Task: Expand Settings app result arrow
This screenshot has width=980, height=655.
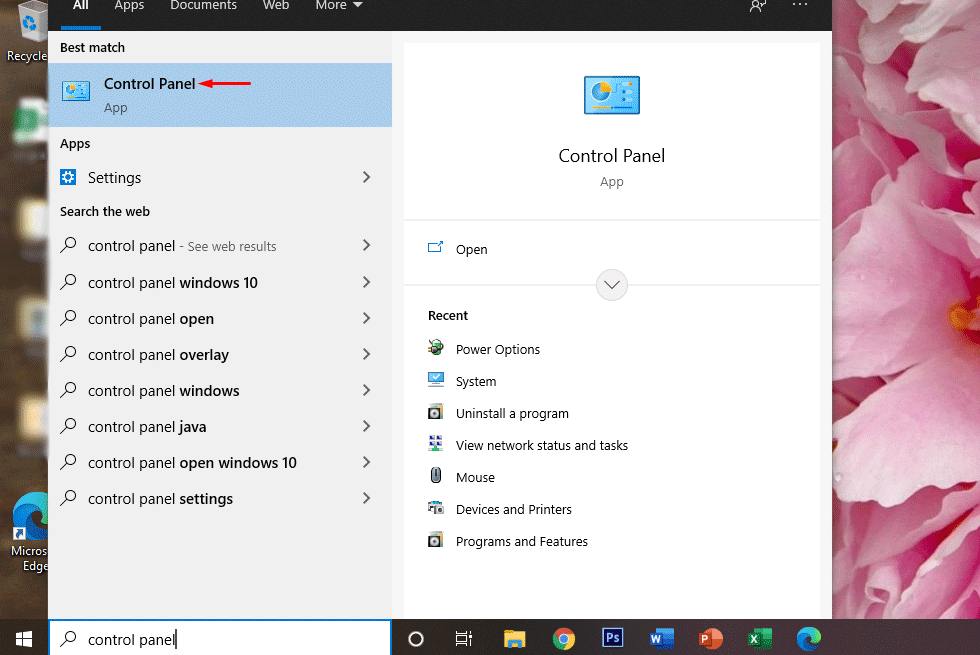Action: pos(367,178)
